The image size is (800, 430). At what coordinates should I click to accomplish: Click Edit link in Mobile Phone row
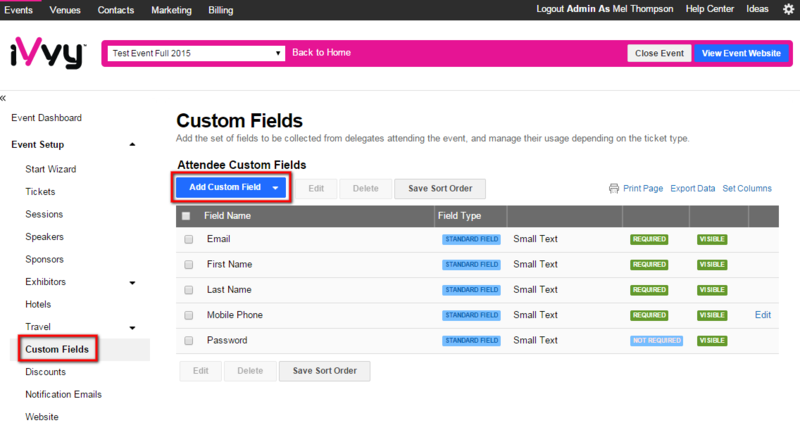763,315
